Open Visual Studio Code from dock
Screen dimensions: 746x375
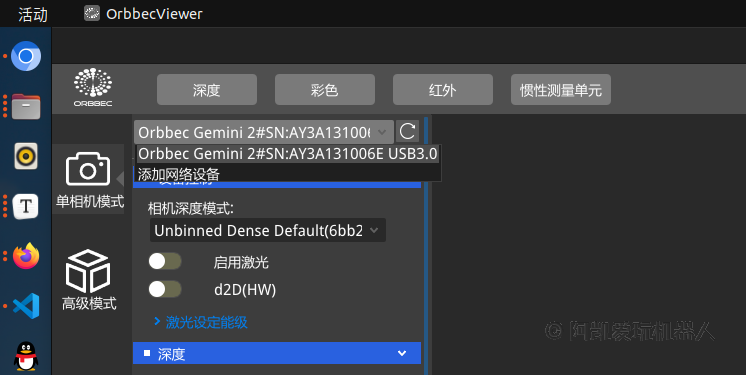26,306
